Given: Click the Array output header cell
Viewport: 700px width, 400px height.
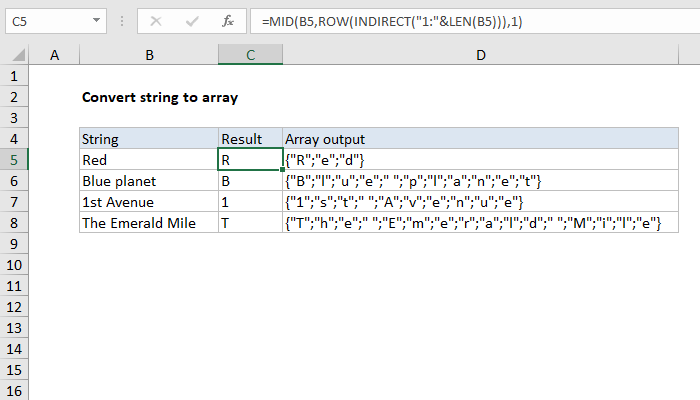Looking at the screenshot, I should point(480,139).
